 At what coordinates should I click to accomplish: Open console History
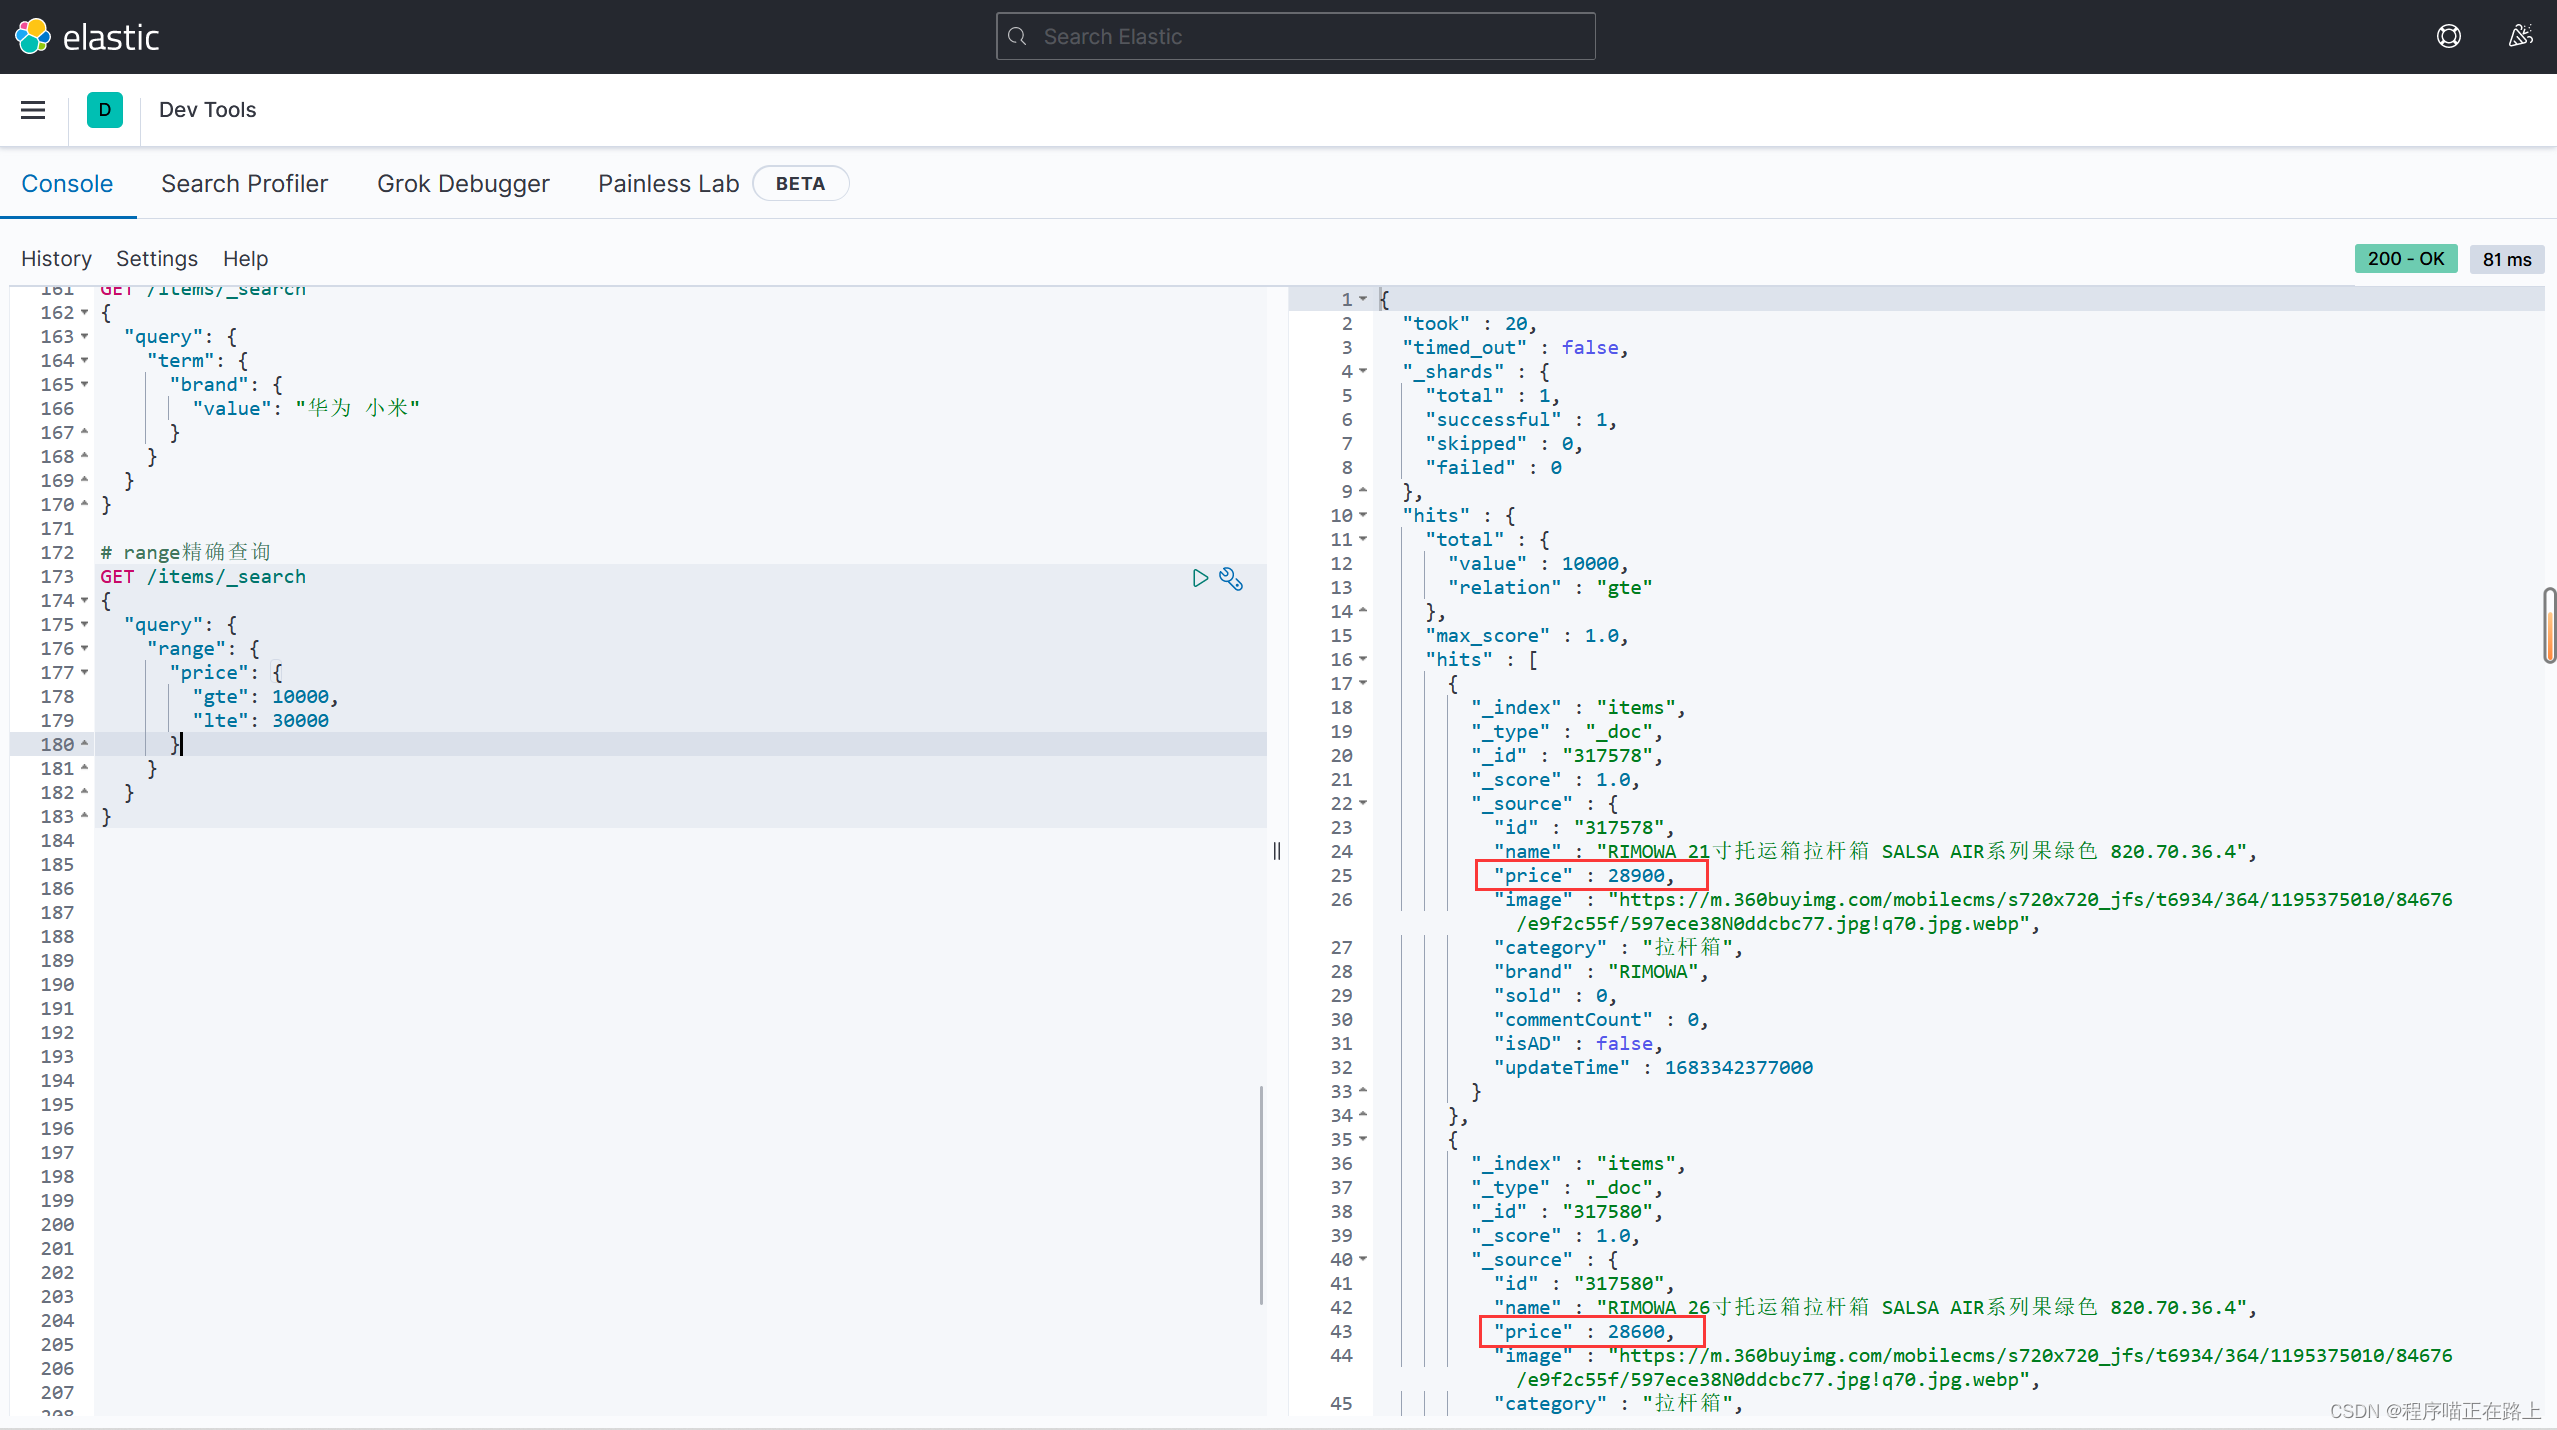pos(56,259)
